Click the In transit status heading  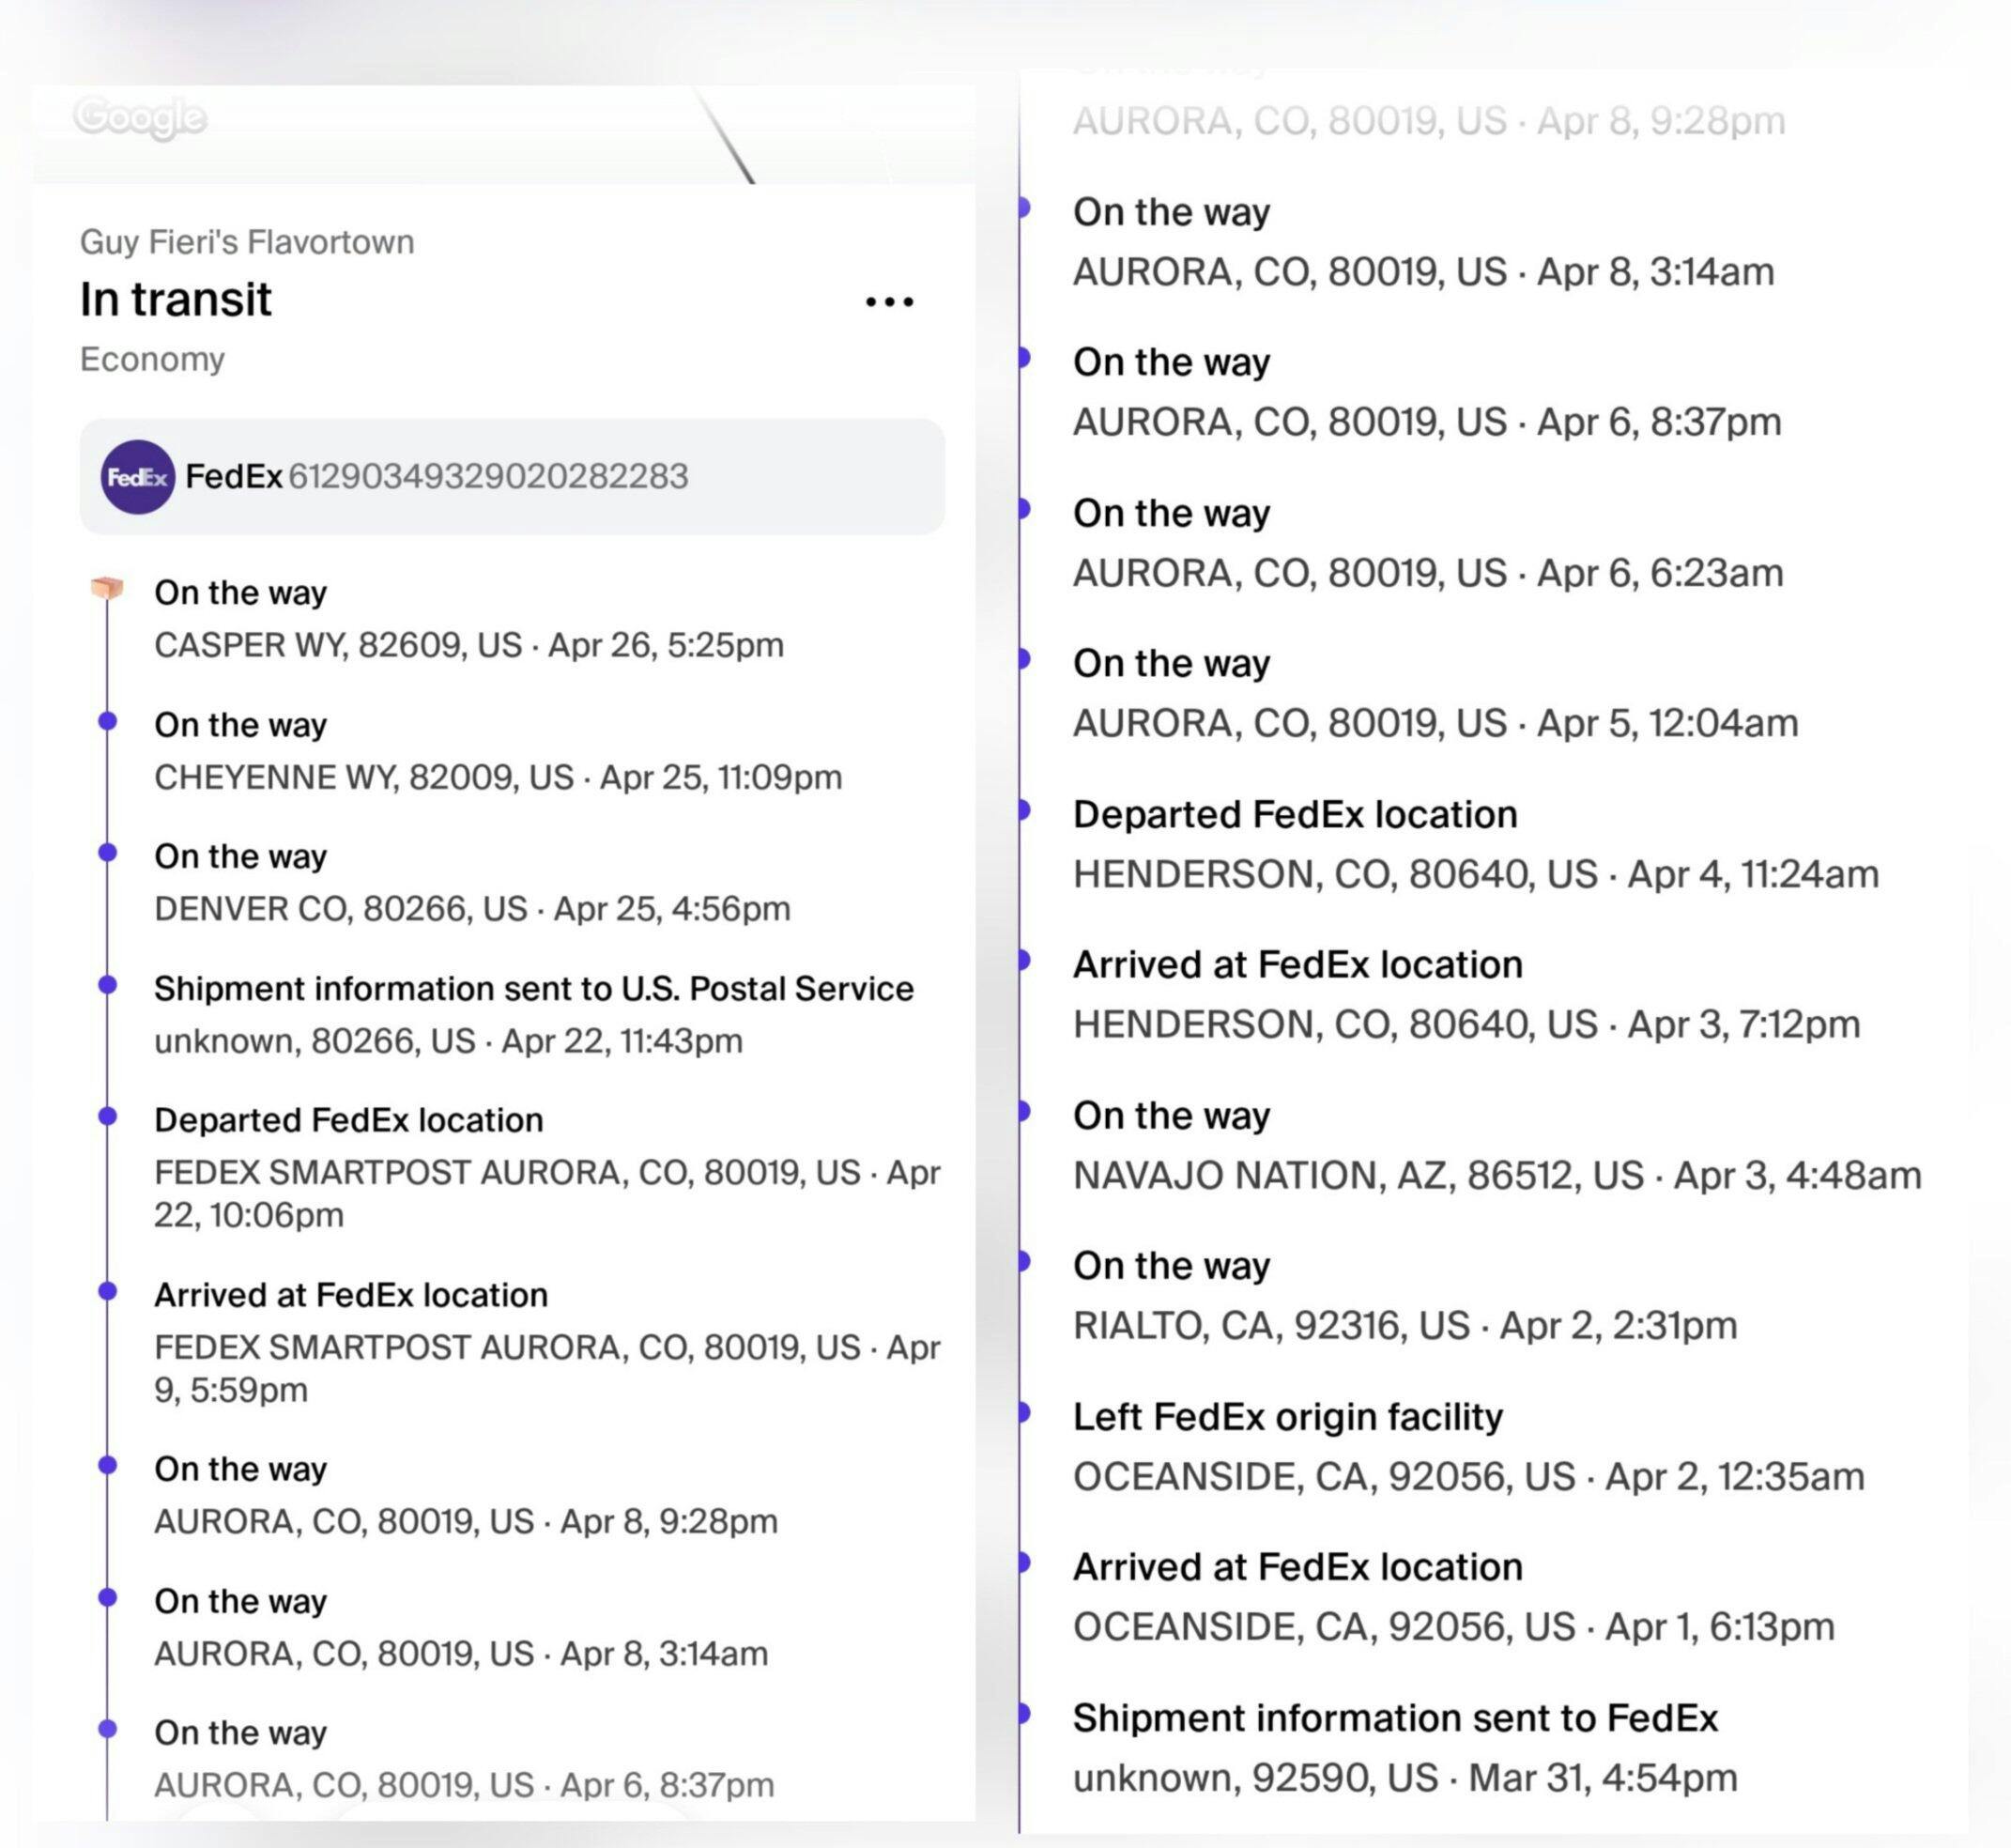176,299
